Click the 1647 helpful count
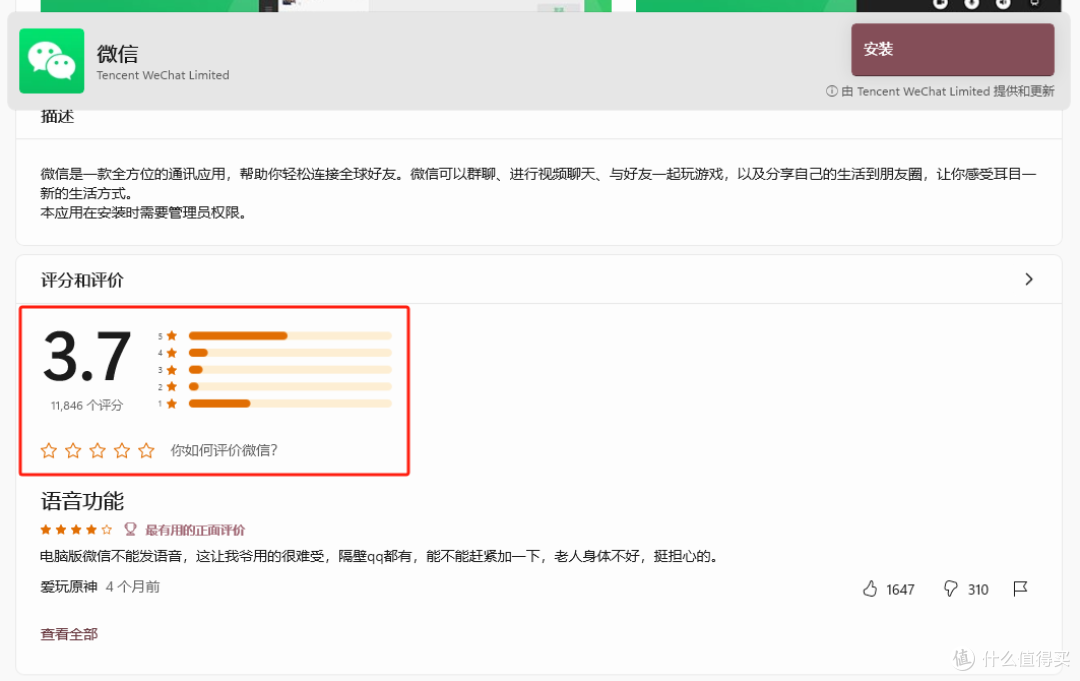The height and width of the screenshot is (681, 1080). point(900,589)
